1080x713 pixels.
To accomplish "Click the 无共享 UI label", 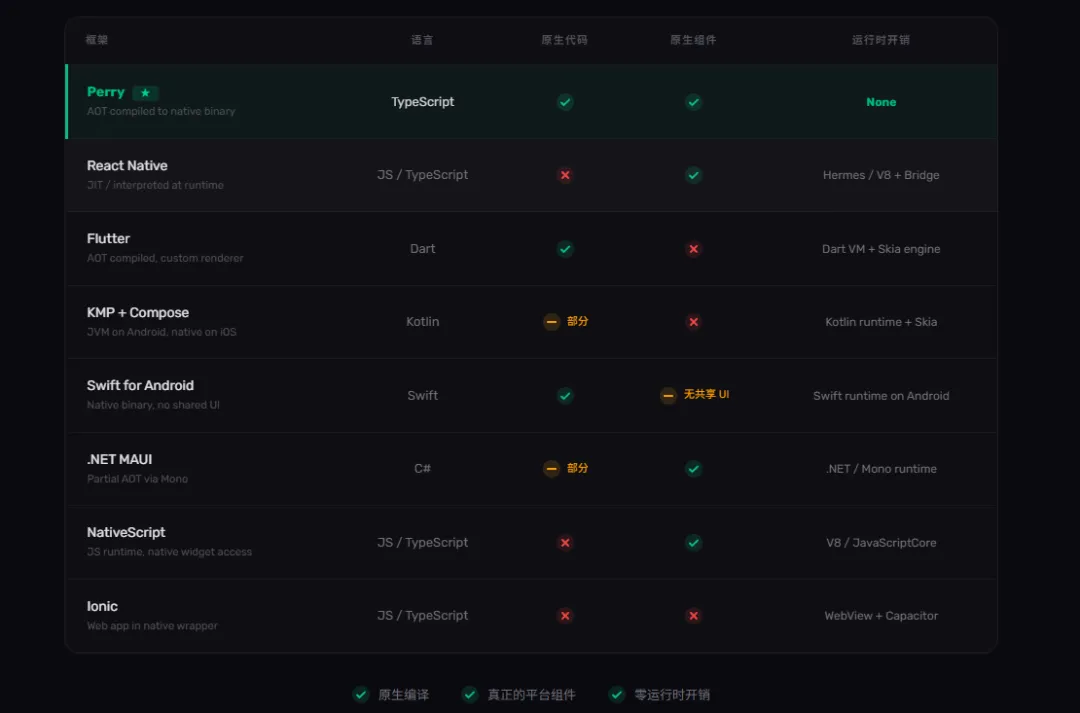I will pos(706,395).
